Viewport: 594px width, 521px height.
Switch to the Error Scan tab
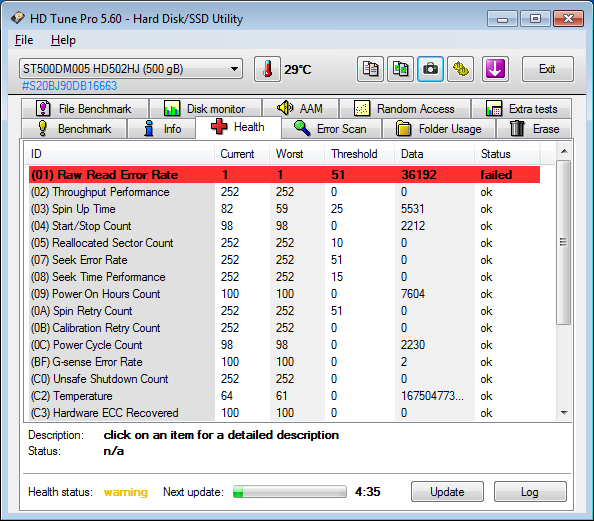click(331, 129)
